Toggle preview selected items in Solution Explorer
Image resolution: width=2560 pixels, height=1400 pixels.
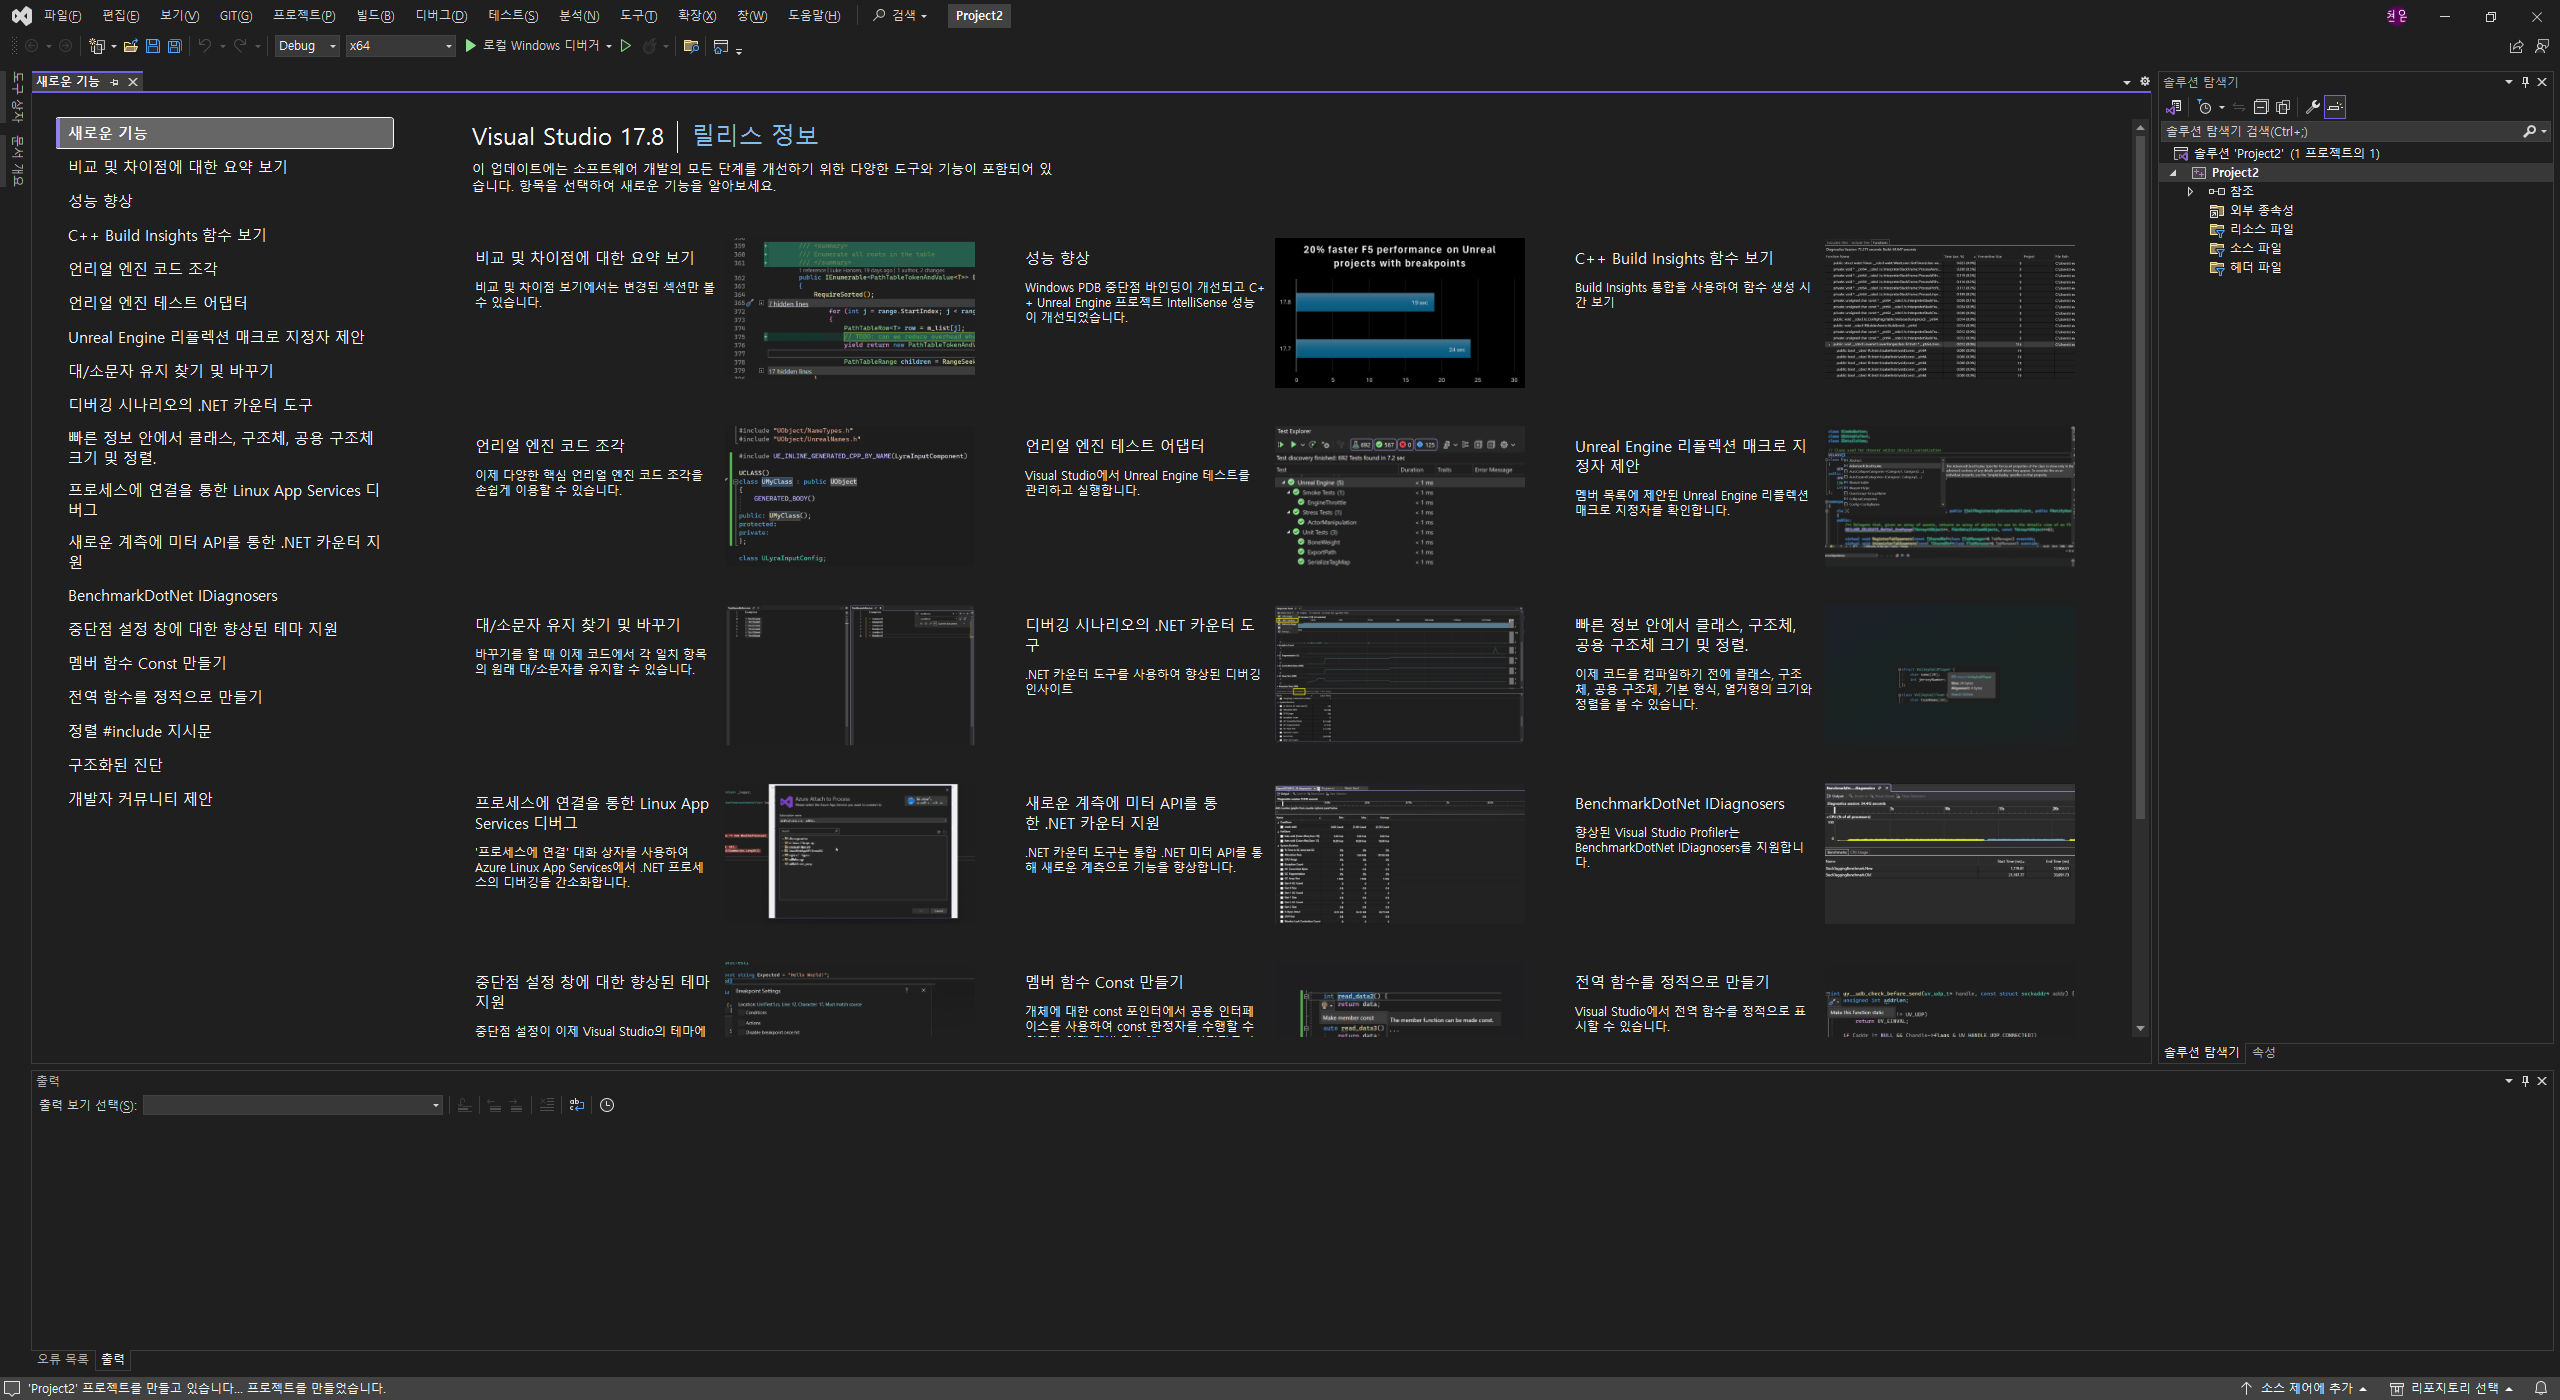pyautogui.click(x=2335, y=107)
